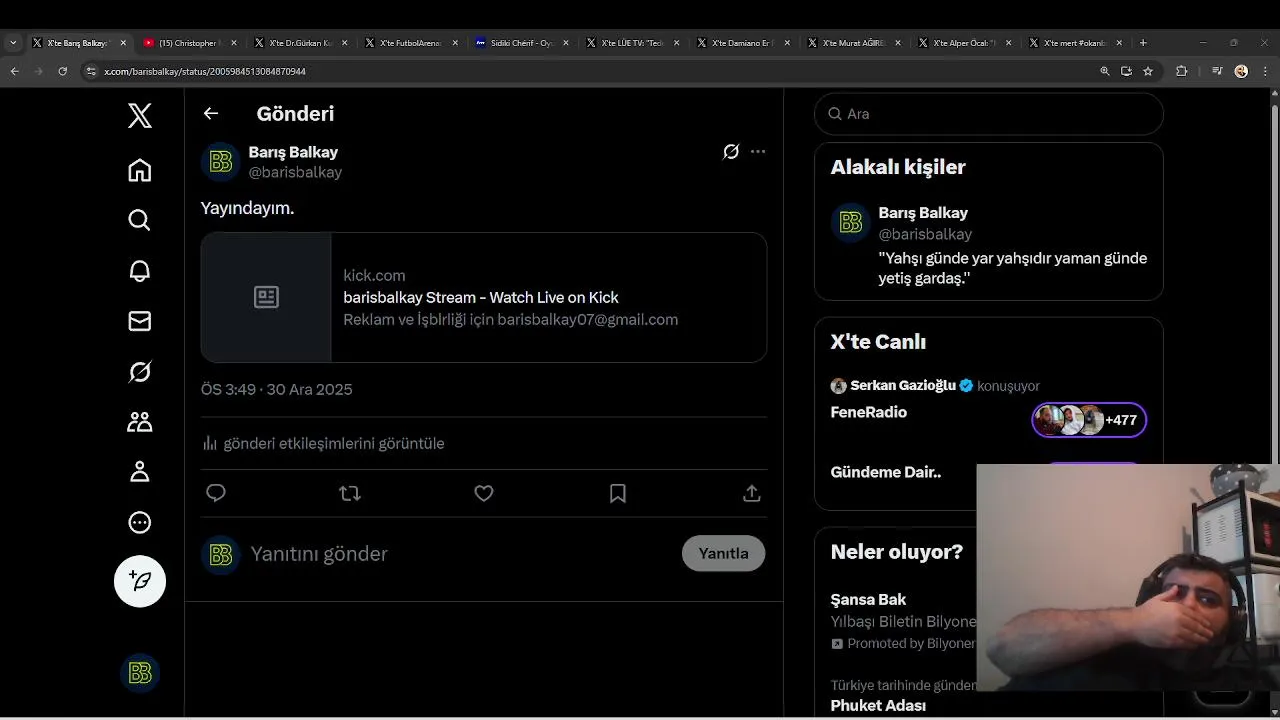Open Chrome profile avatar
This screenshot has height=720, width=1280.
point(1241,71)
